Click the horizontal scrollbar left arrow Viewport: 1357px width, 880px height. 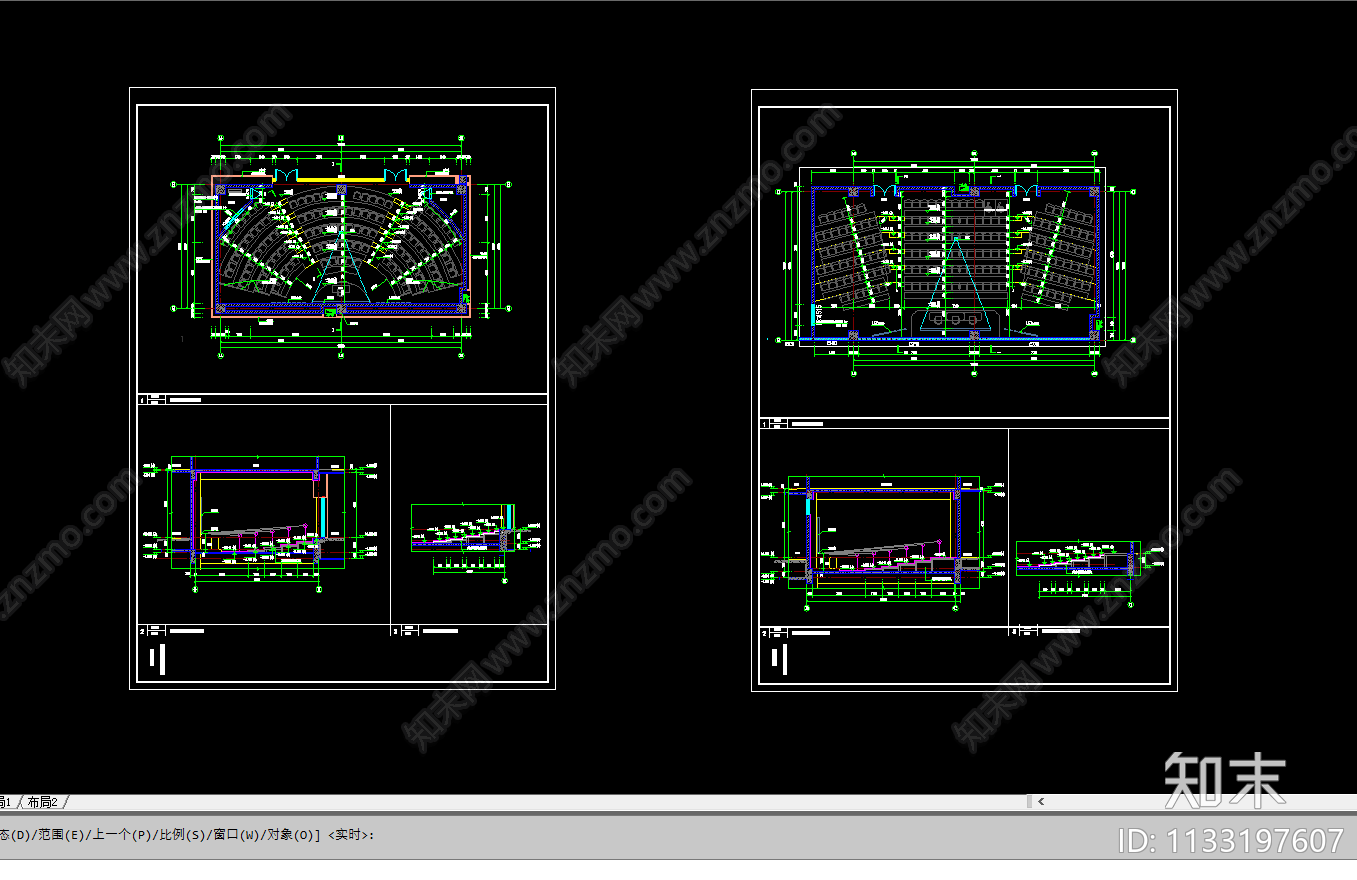tap(1041, 801)
